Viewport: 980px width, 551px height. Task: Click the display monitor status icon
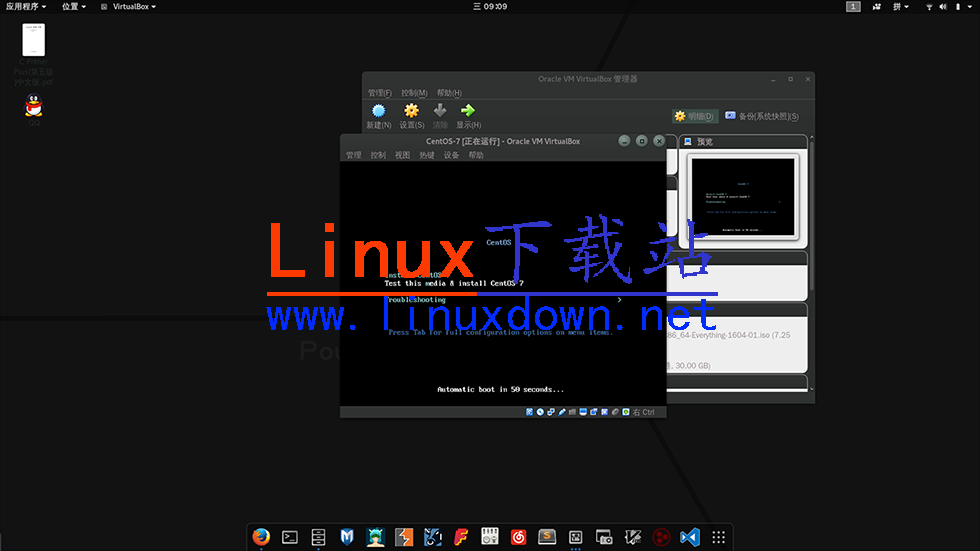coord(582,412)
